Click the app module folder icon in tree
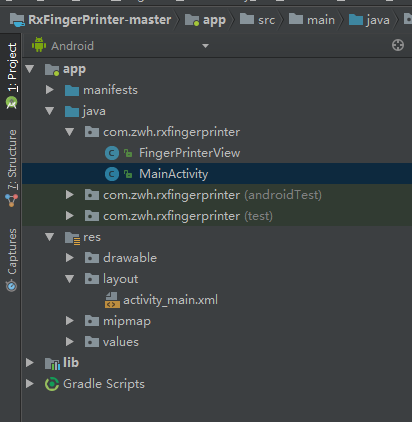The height and width of the screenshot is (422, 412). tap(52, 69)
